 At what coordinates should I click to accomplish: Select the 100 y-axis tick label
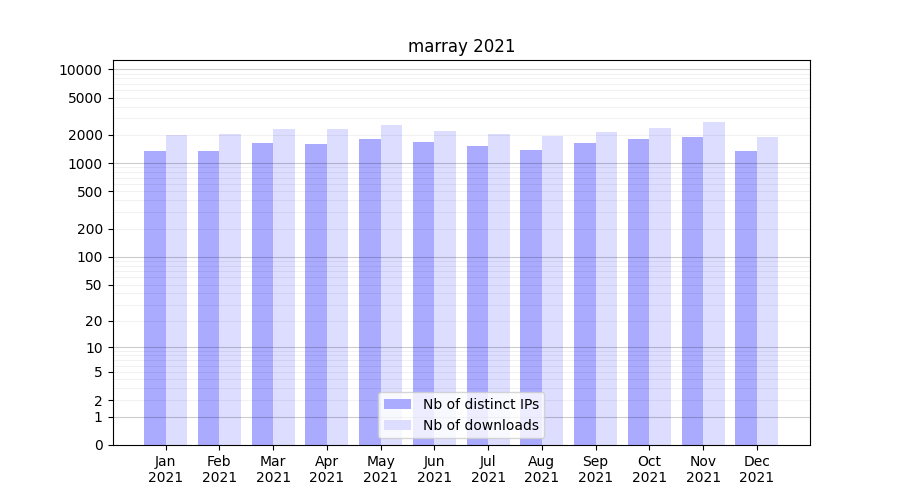90,257
